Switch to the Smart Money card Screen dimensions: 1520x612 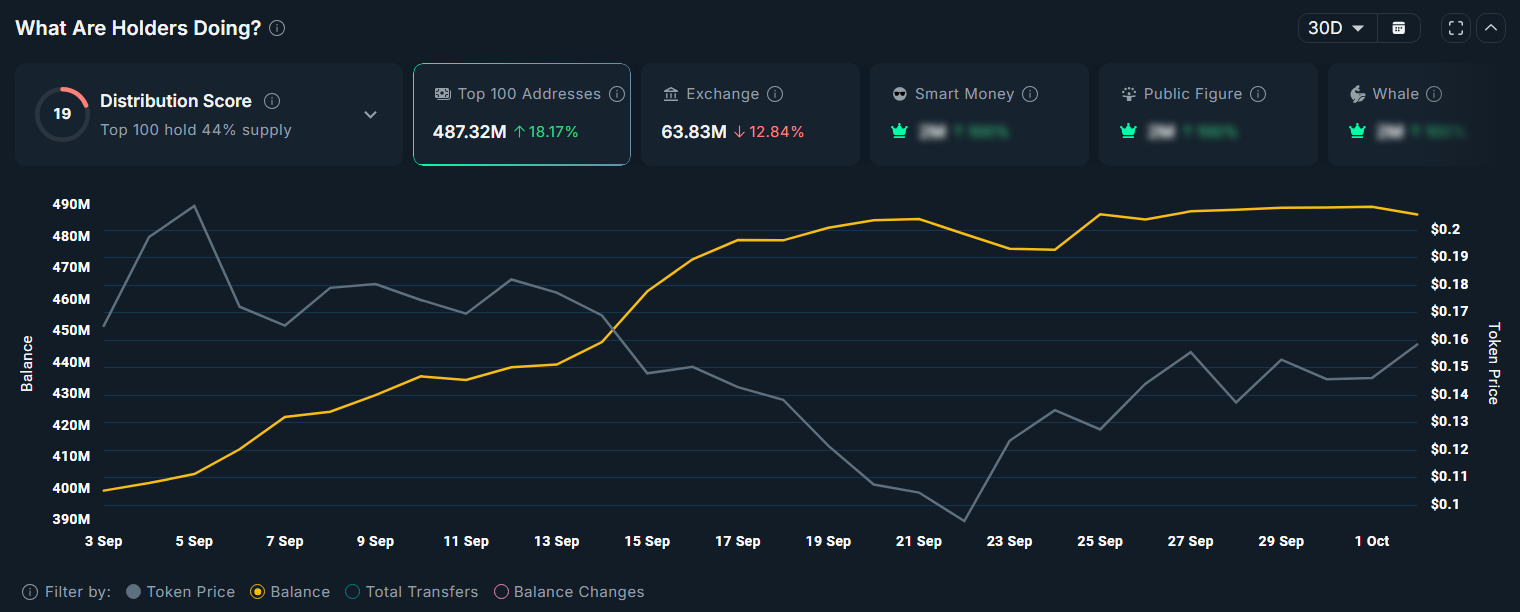(x=979, y=114)
